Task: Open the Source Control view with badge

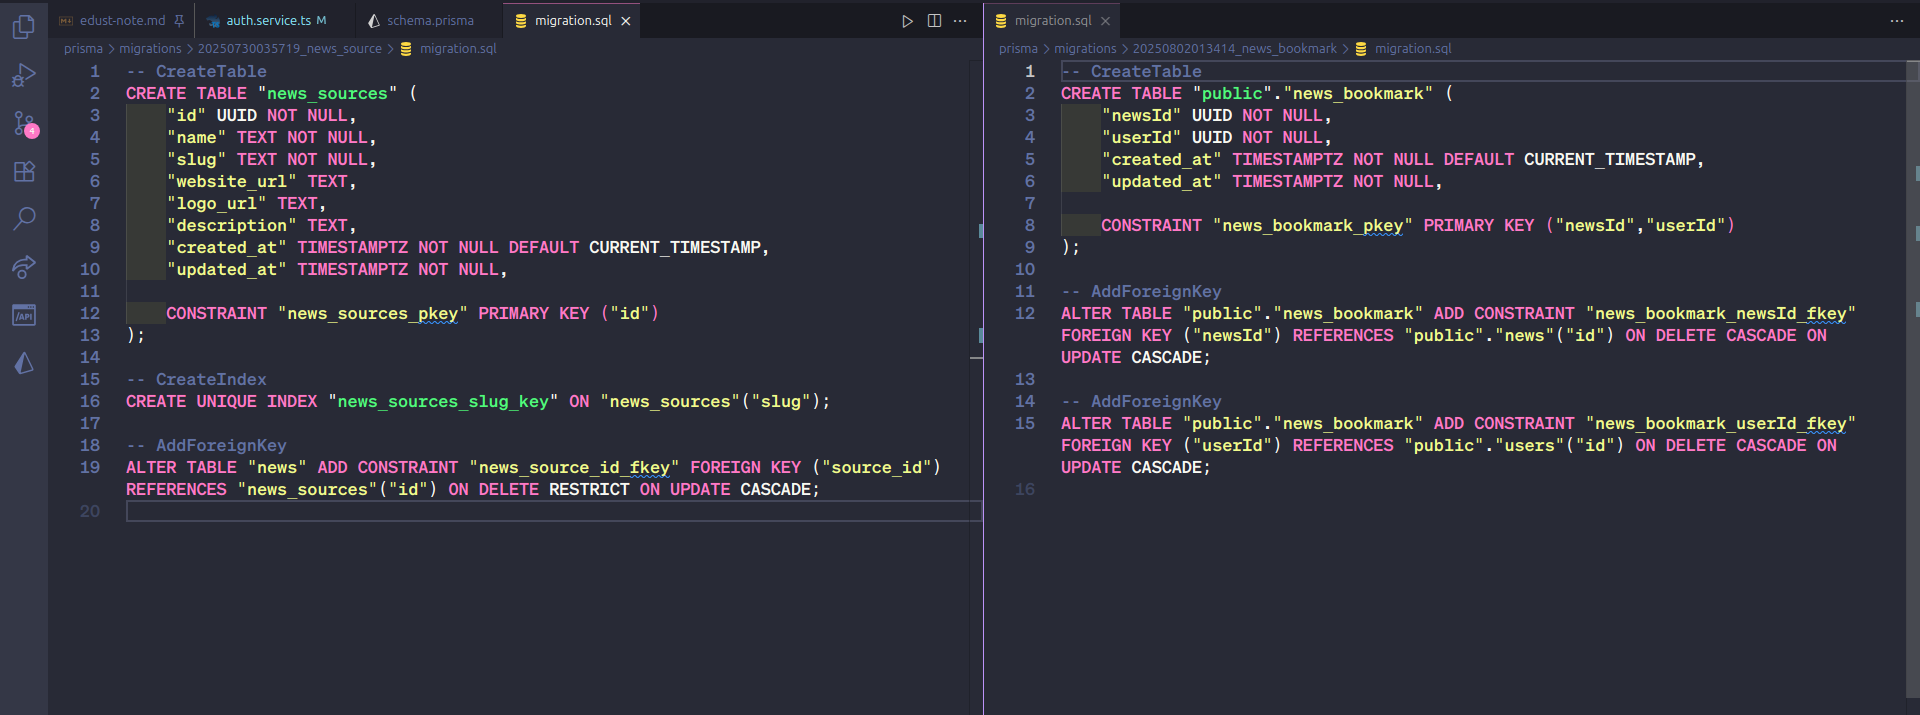Action: (24, 123)
